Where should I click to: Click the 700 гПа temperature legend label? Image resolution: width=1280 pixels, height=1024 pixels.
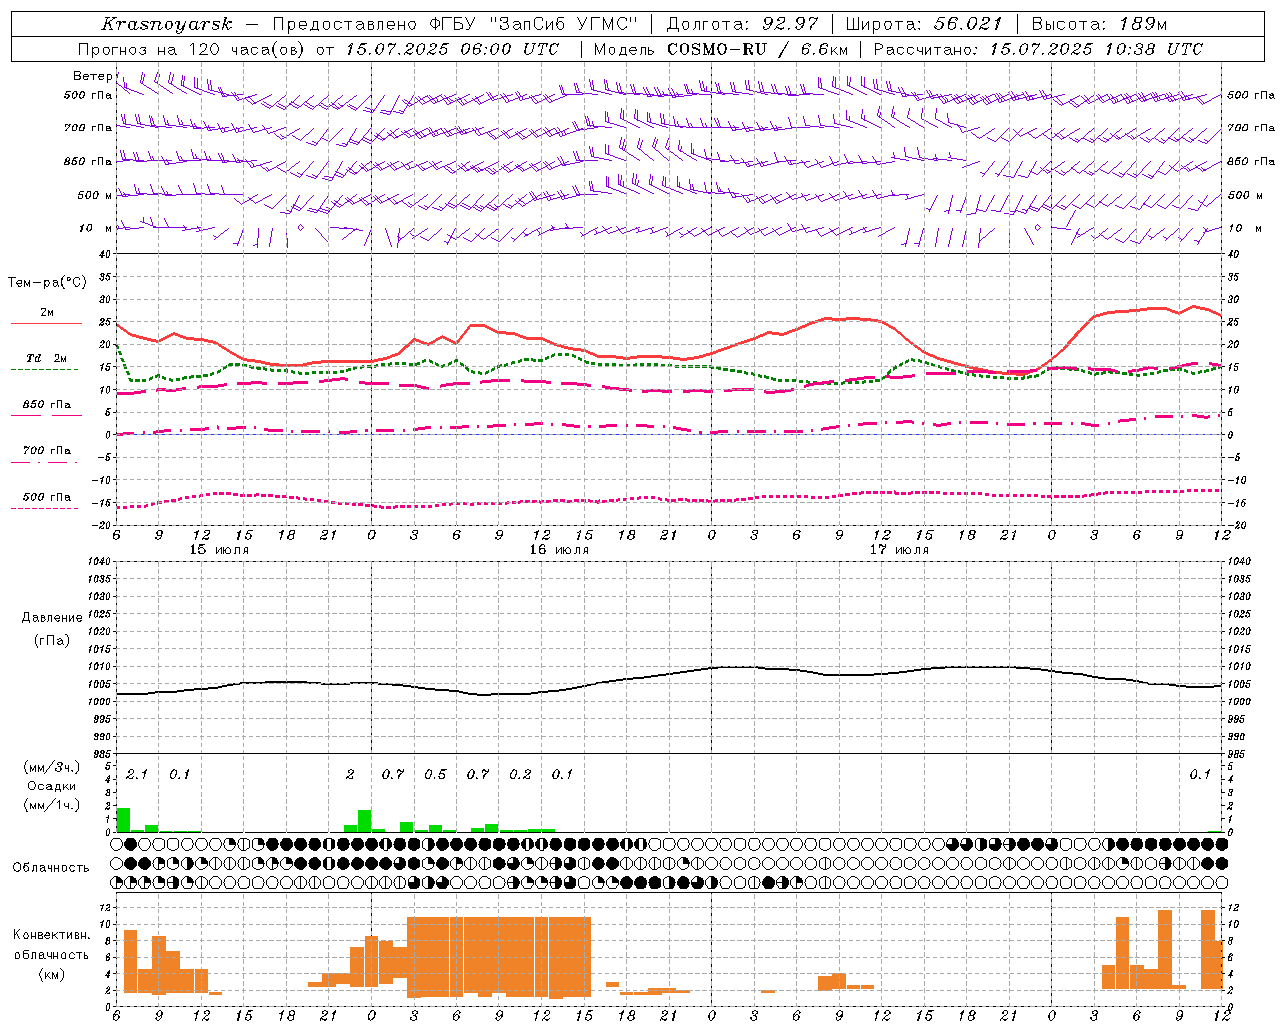click(47, 451)
